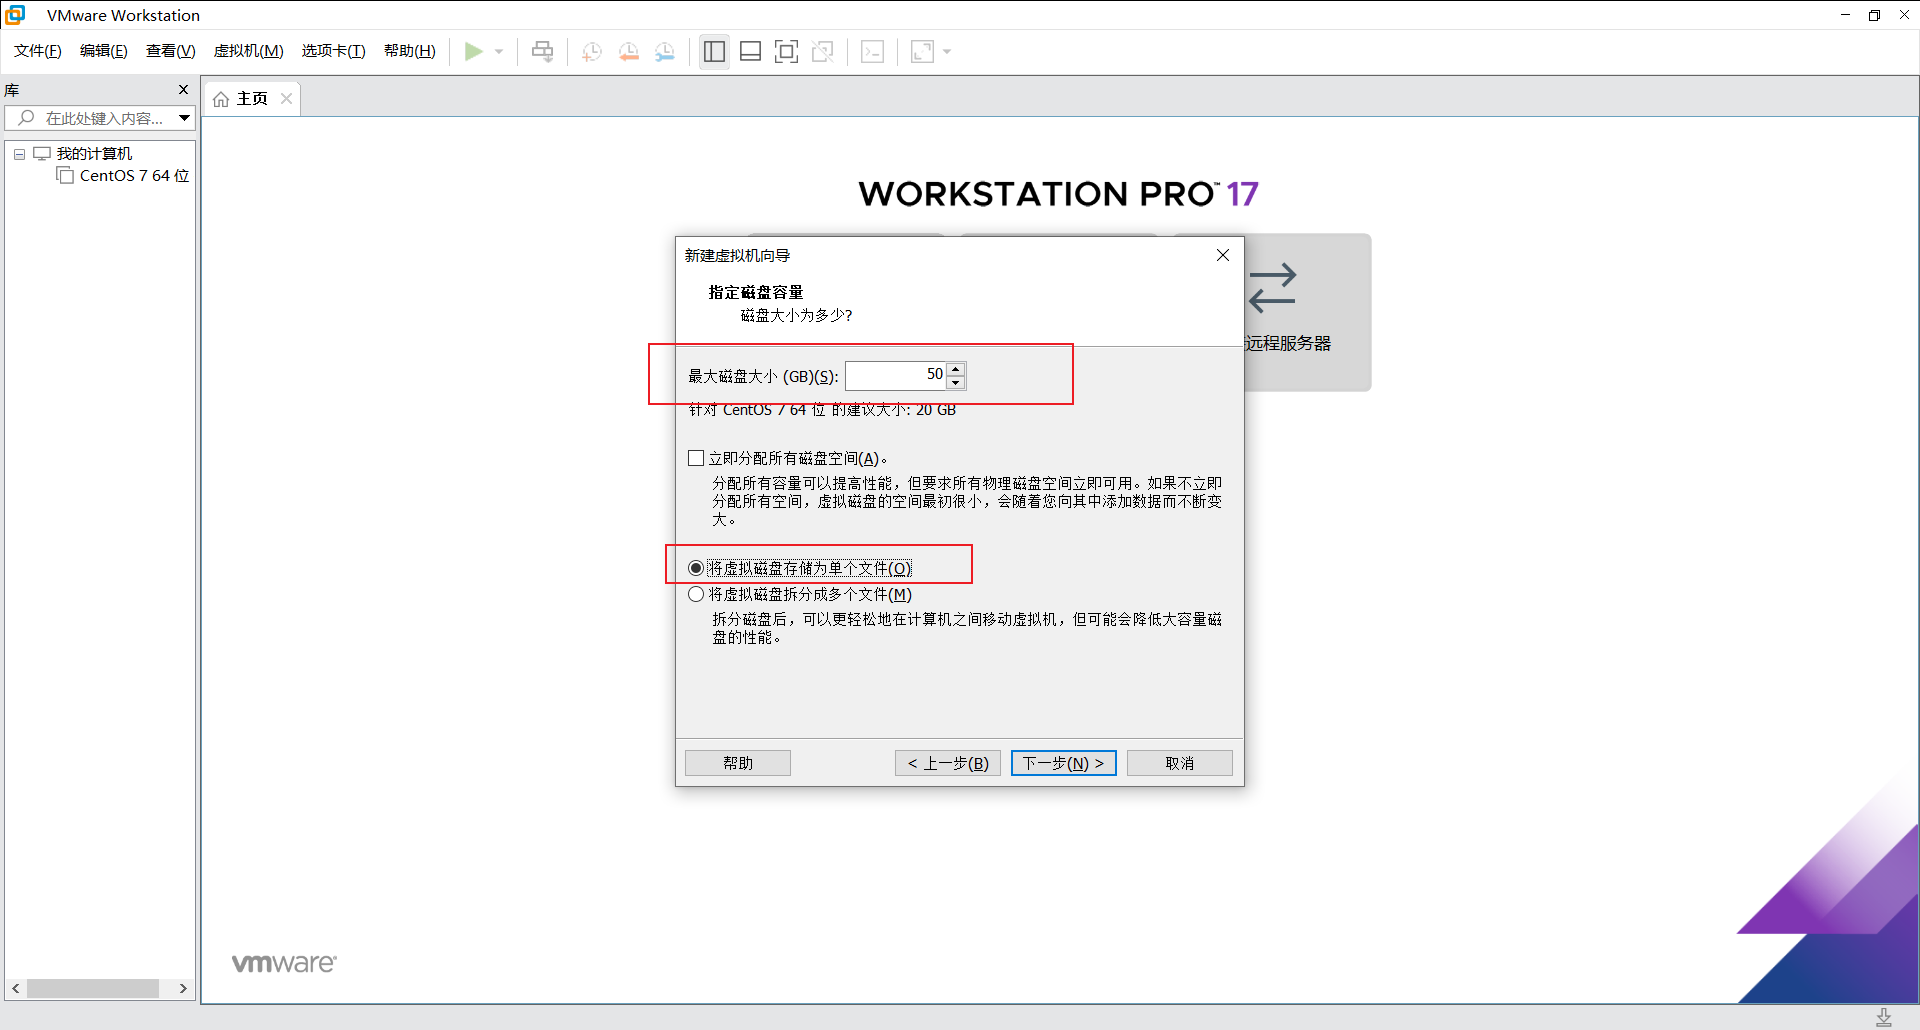
Task: Select 将虚拟磁盘存储为单个文件 radio option
Action: pyautogui.click(x=696, y=568)
